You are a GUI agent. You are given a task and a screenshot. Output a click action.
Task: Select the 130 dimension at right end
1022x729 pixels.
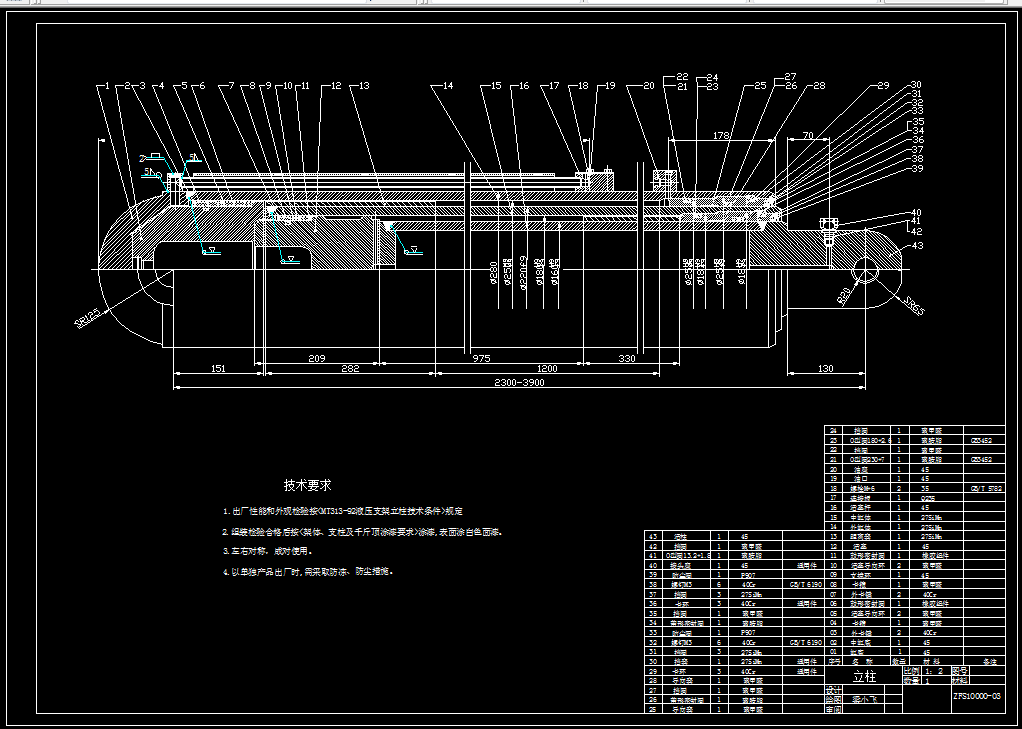pyautogui.click(x=825, y=368)
